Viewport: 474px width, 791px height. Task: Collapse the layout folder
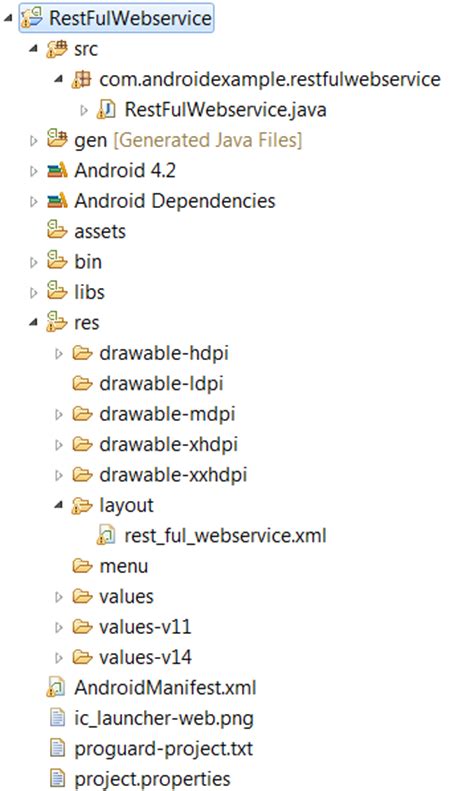coord(58,504)
